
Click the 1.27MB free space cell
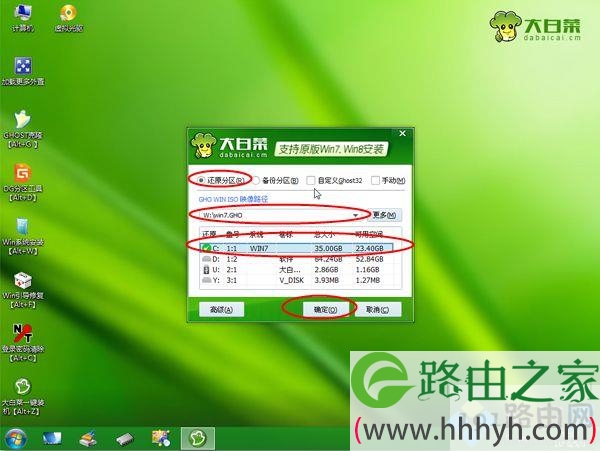368,280
